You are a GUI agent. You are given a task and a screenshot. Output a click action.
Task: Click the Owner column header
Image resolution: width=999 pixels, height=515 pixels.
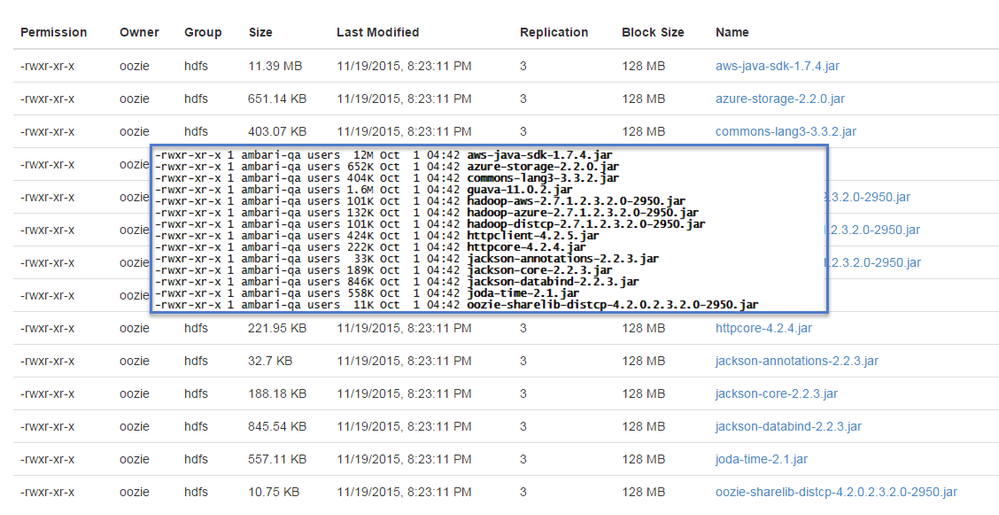(139, 33)
